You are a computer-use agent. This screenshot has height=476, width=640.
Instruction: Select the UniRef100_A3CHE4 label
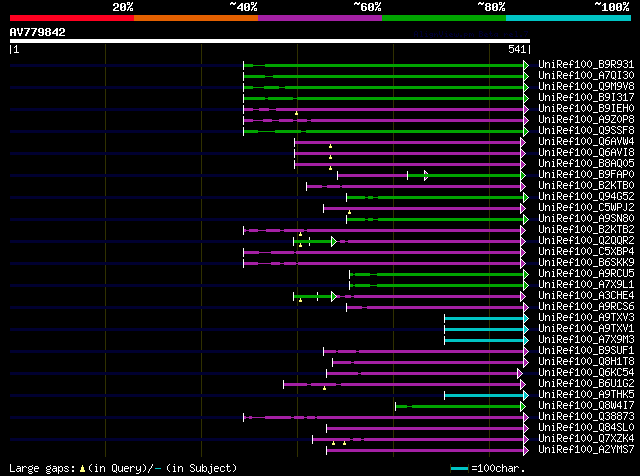(586, 296)
